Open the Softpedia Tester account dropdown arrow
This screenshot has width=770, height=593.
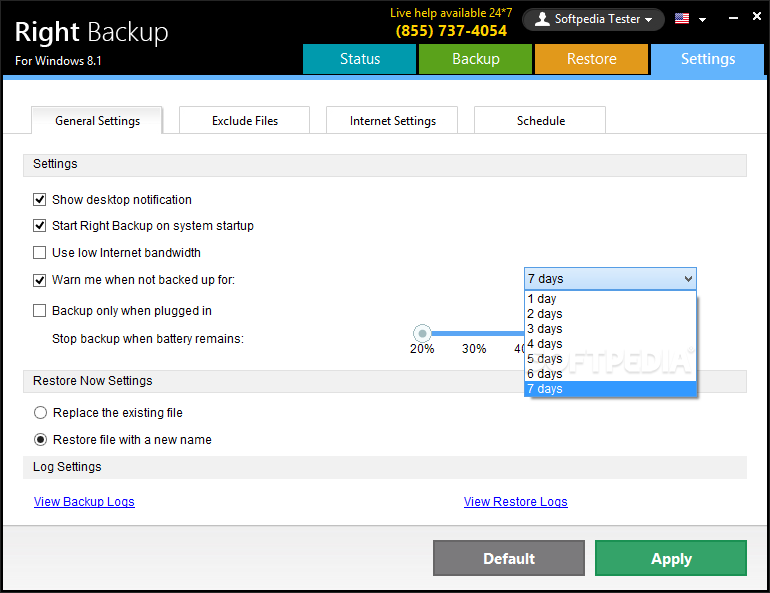pos(649,20)
